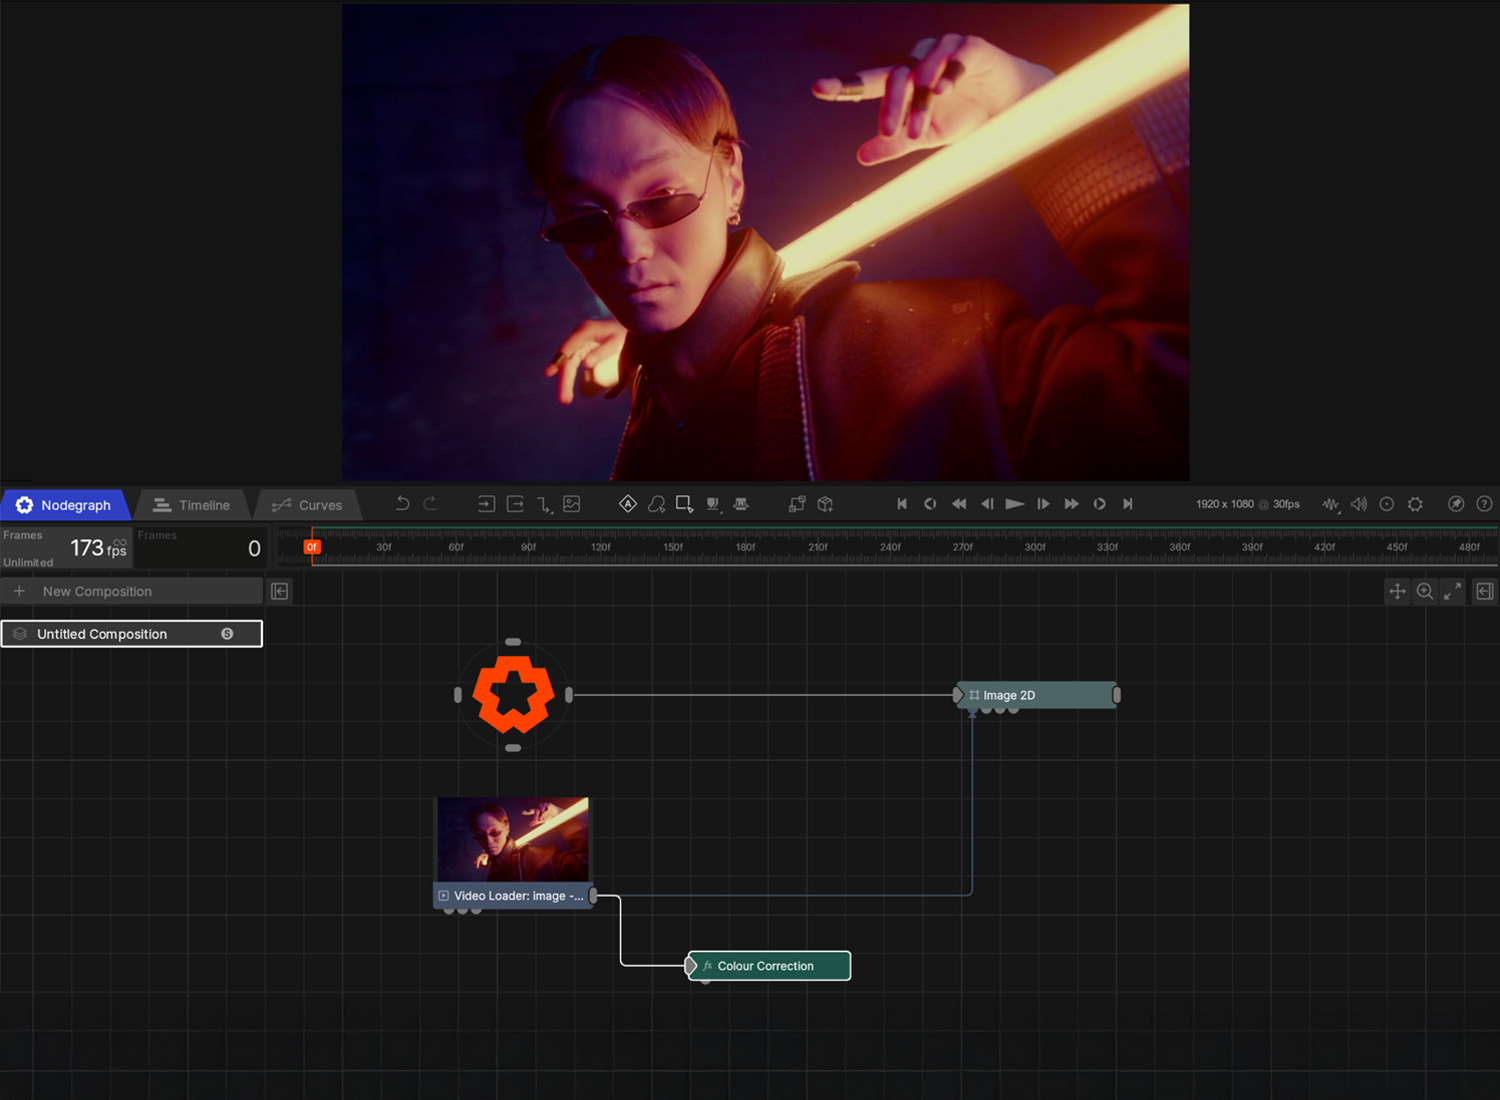Open help with the question mark icon
The width and height of the screenshot is (1500, 1100).
[x=1484, y=504]
